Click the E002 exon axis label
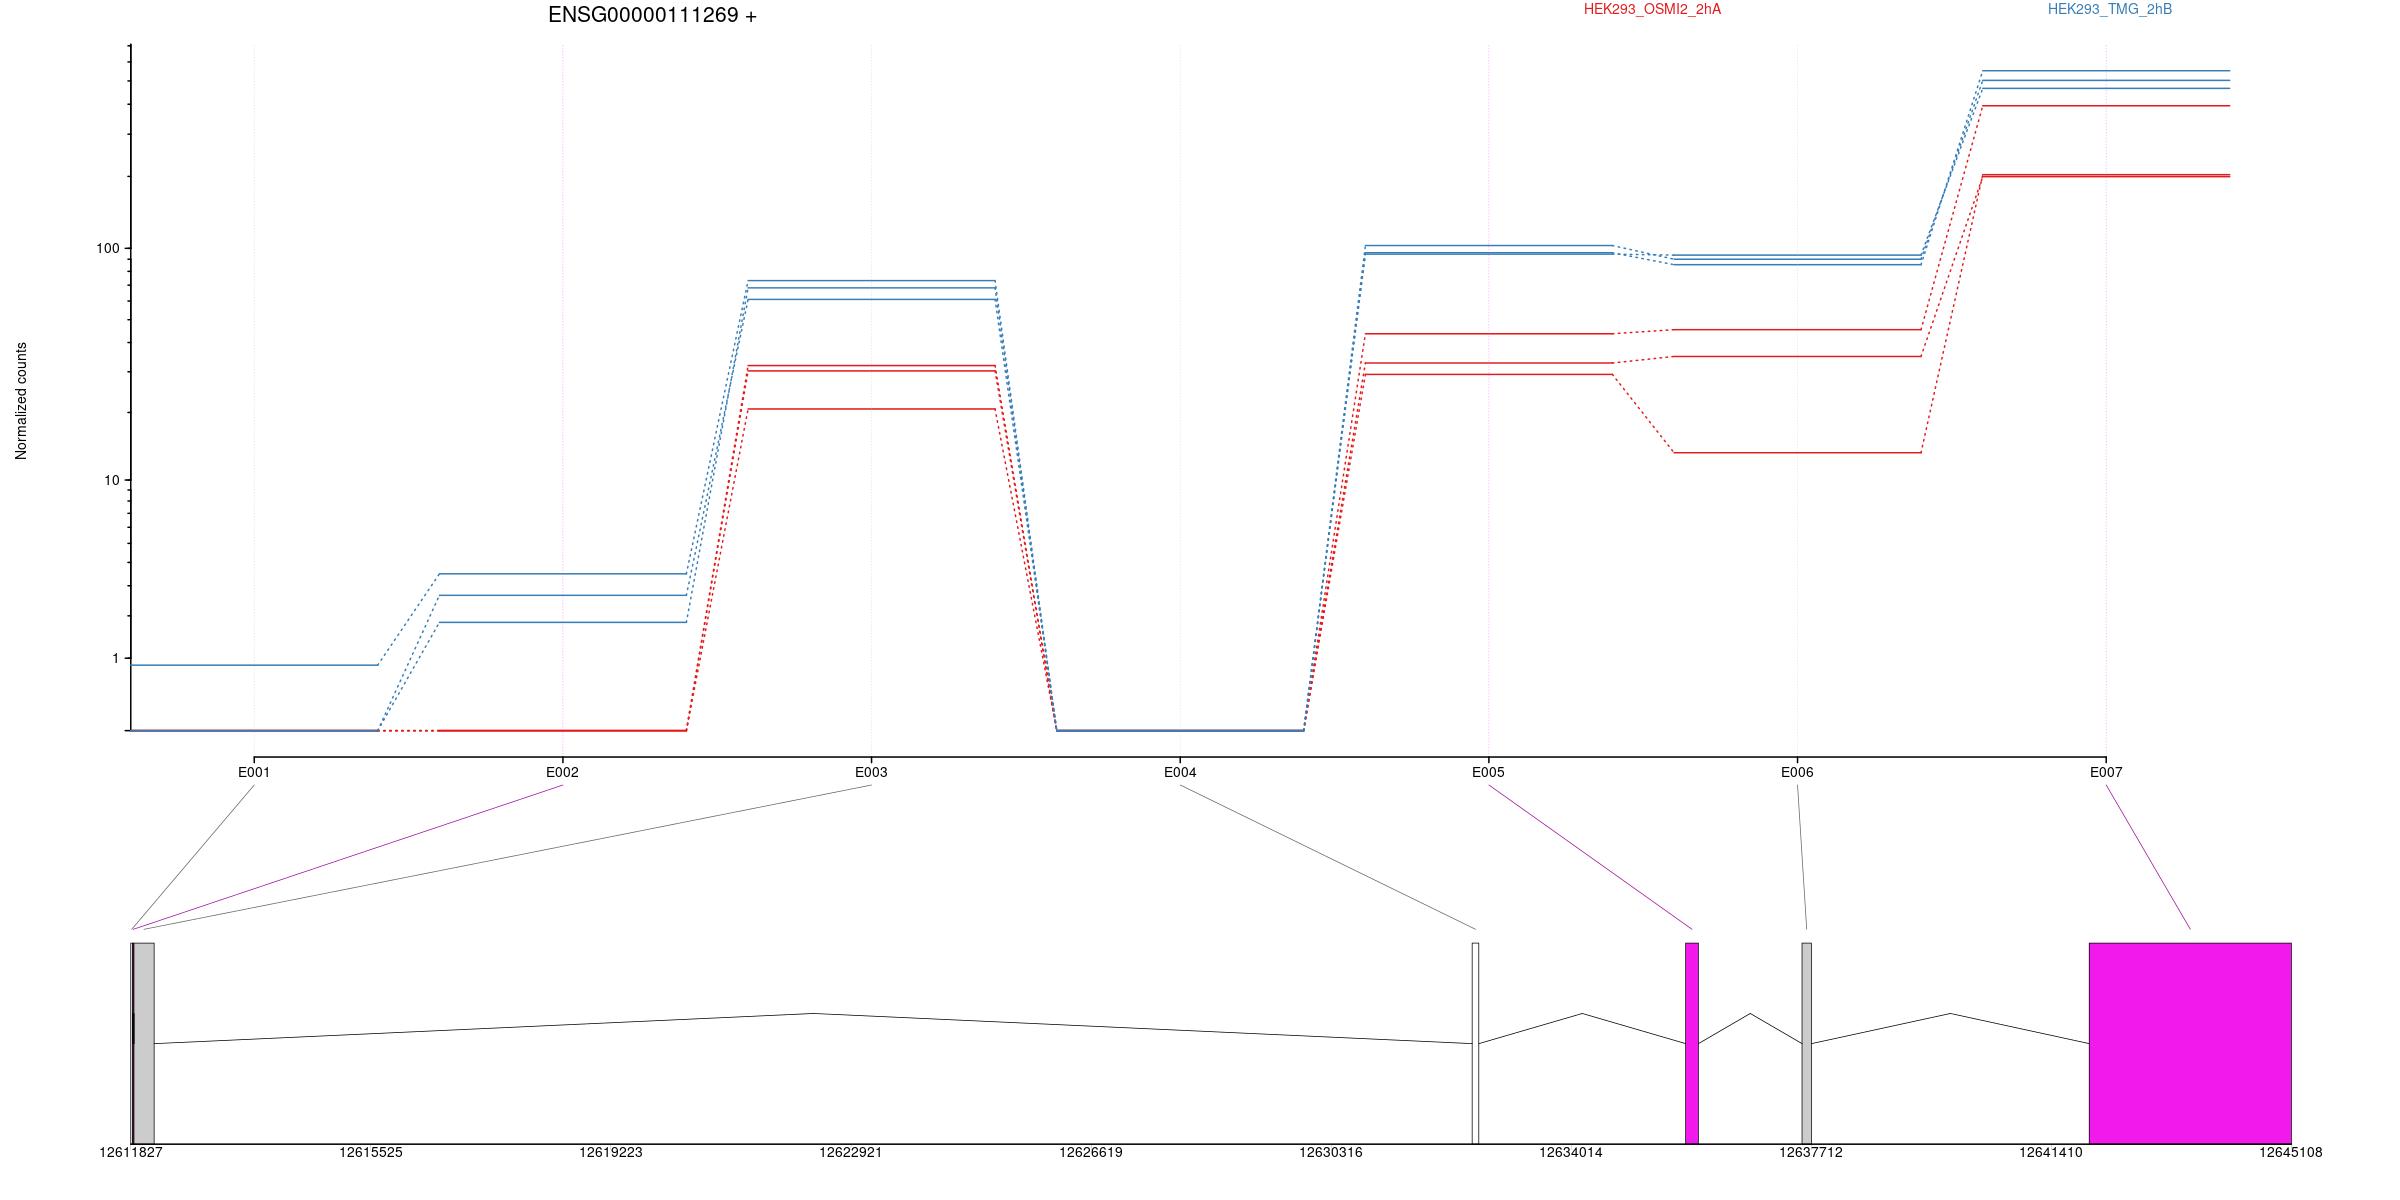The width and height of the screenshot is (2400, 1200). (562, 772)
